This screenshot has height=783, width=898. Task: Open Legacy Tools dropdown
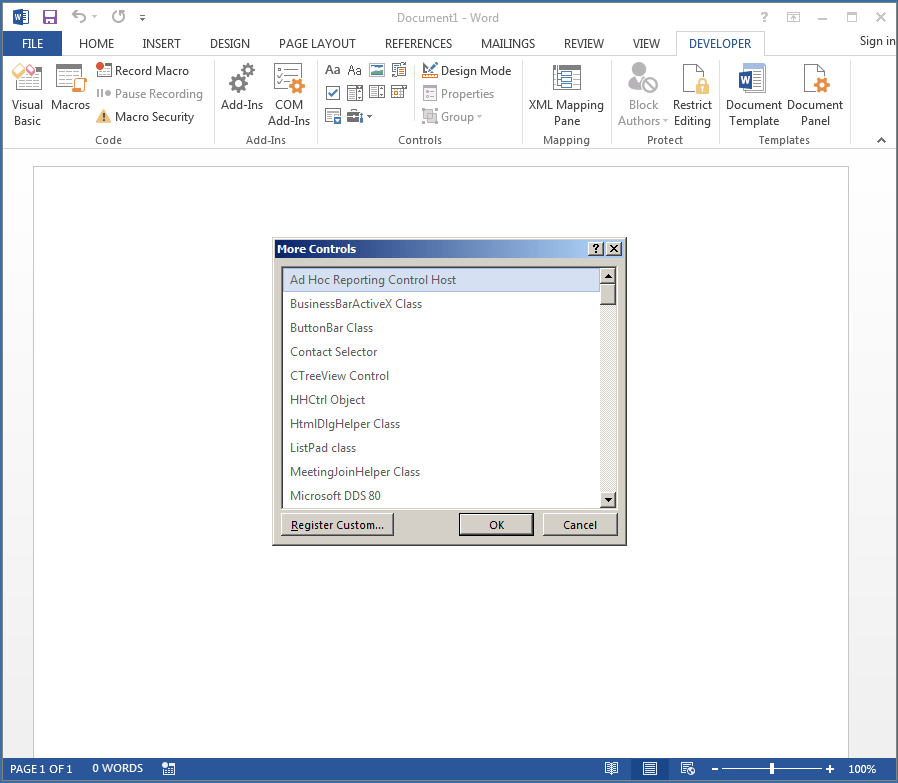coord(360,116)
